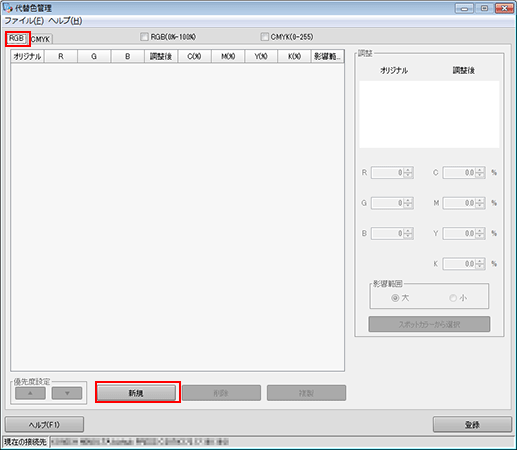Enable the RGB(0%-100%) checkbox
The height and width of the screenshot is (450, 517).
(144, 37)
